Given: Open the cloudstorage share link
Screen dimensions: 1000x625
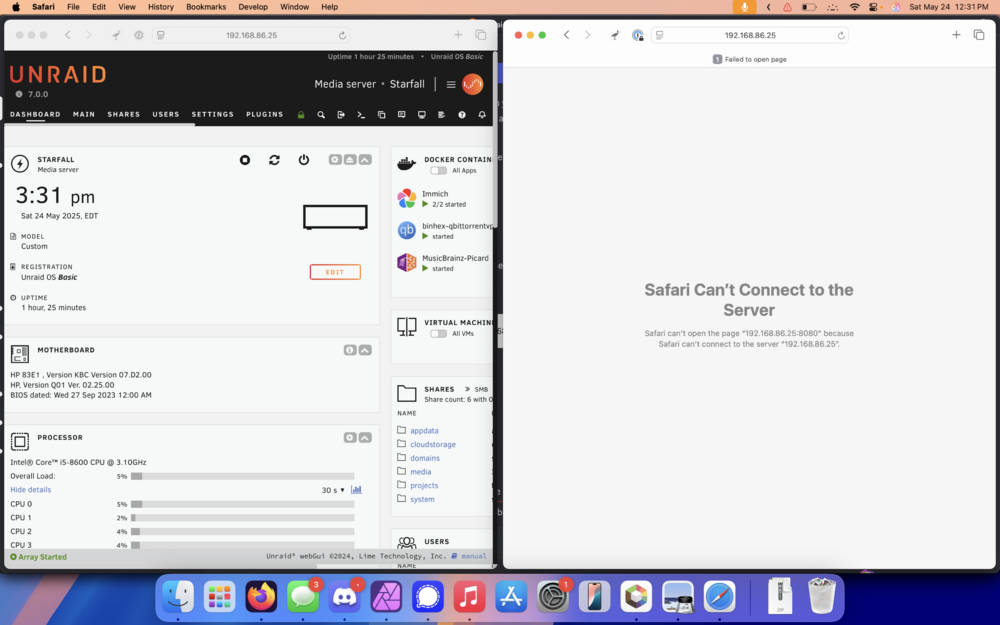Looking at the screenshot, I should pos(433,445).
